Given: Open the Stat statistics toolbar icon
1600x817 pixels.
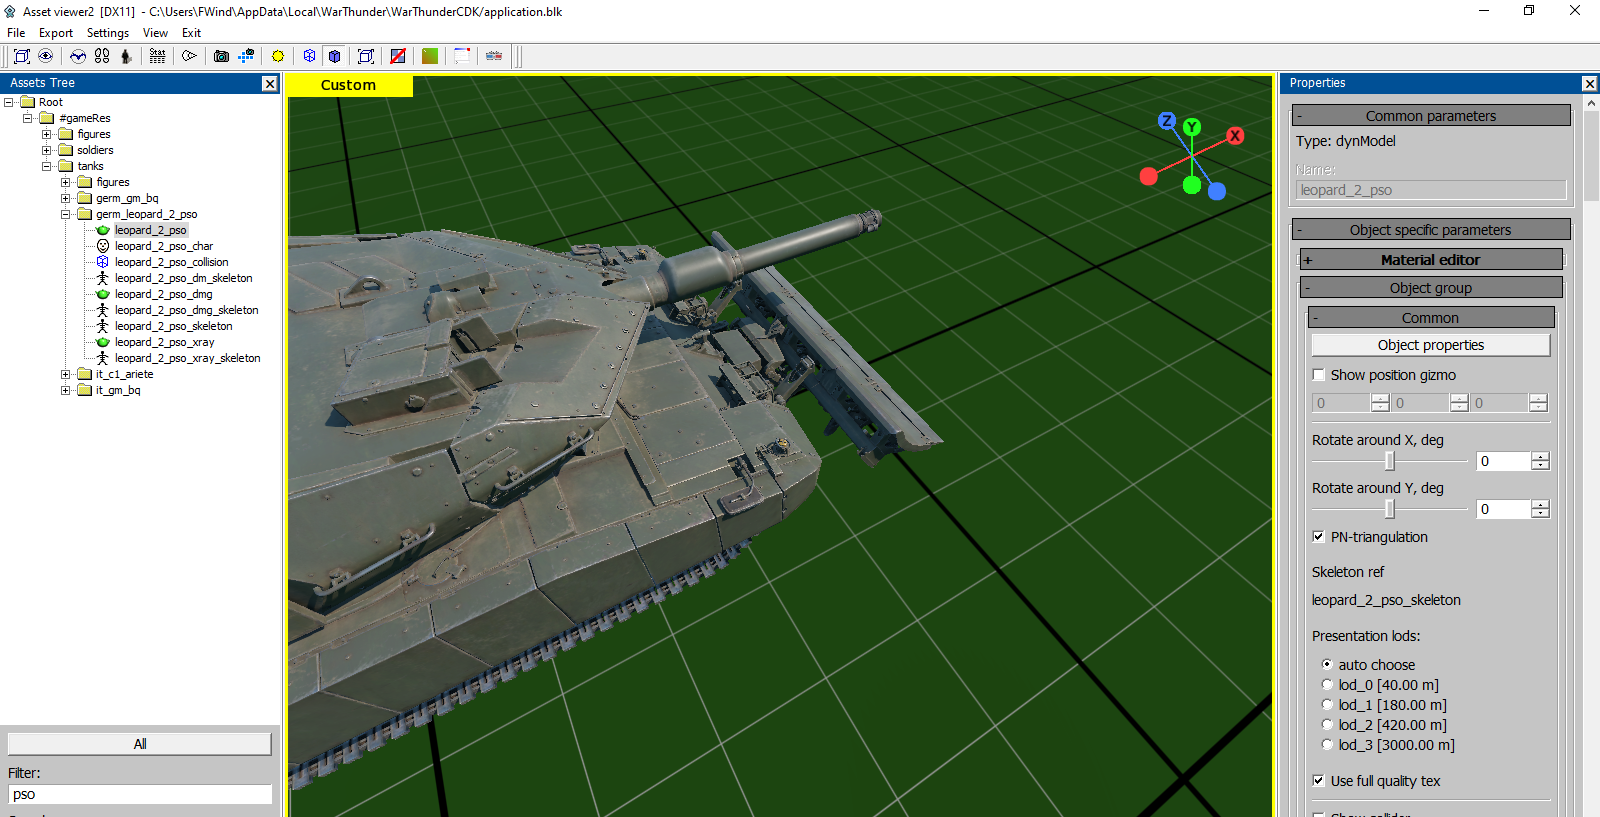Looking at the screenshot, I should (x=157, y=56).
